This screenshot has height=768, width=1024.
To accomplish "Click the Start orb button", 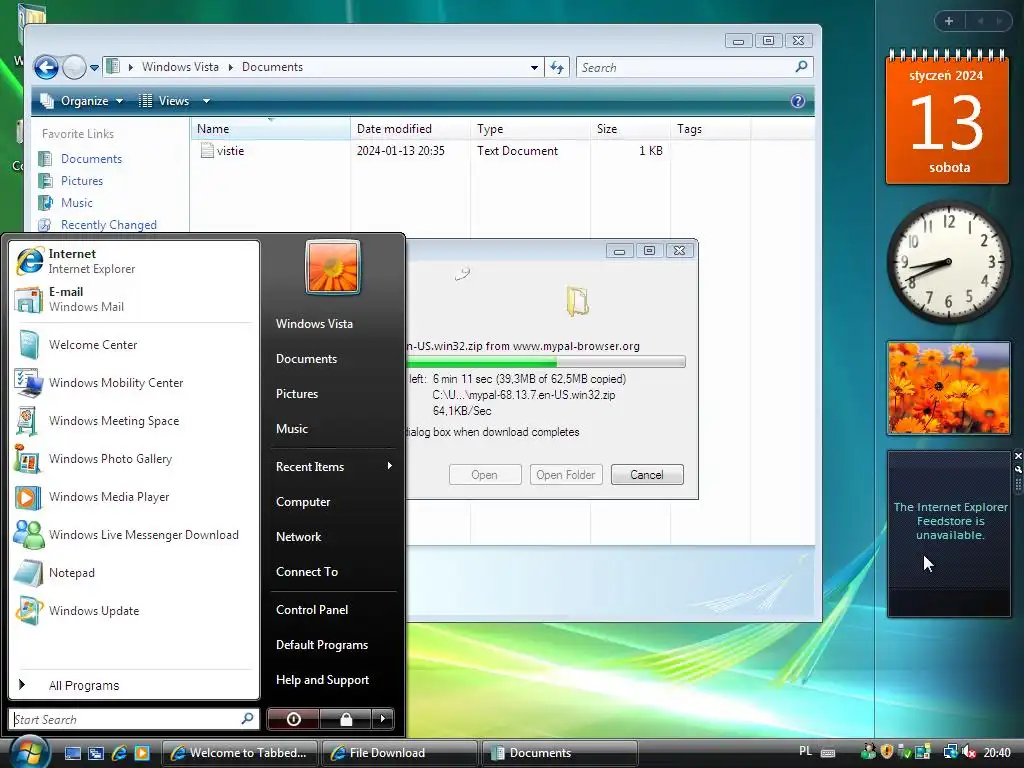I will [x=29, y=752].
